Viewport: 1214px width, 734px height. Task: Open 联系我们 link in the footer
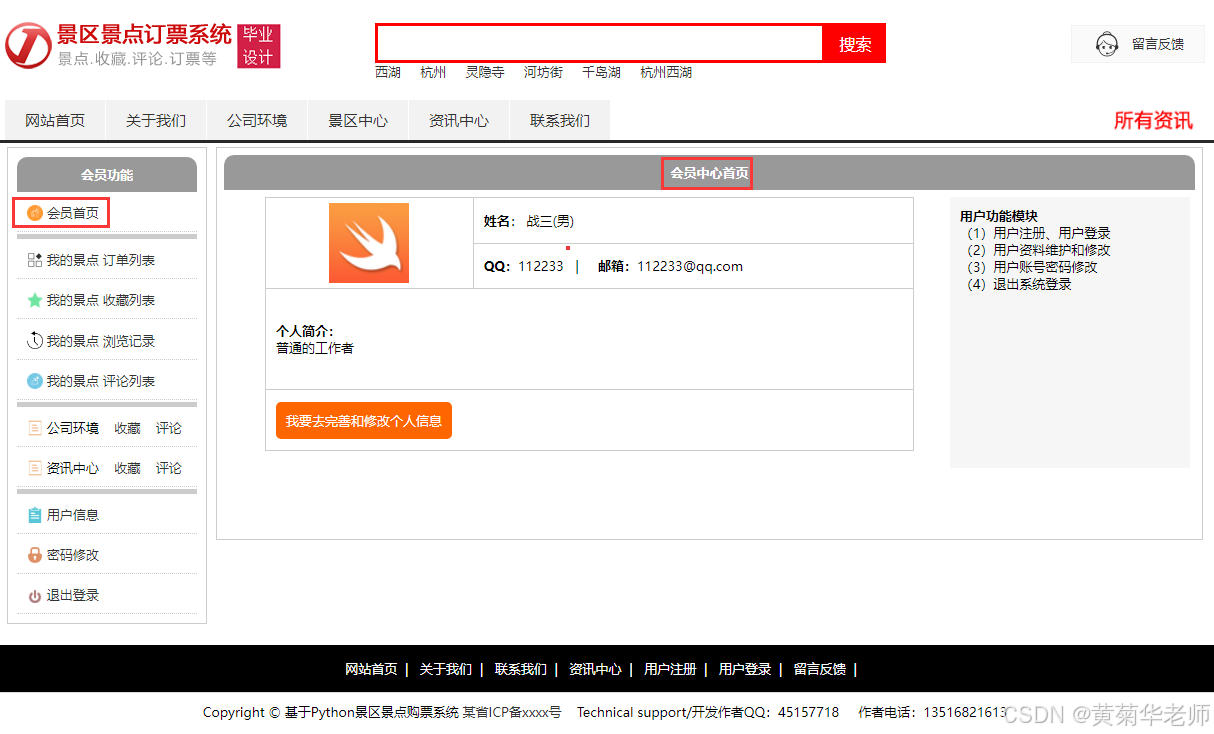(x=521, y=669)
